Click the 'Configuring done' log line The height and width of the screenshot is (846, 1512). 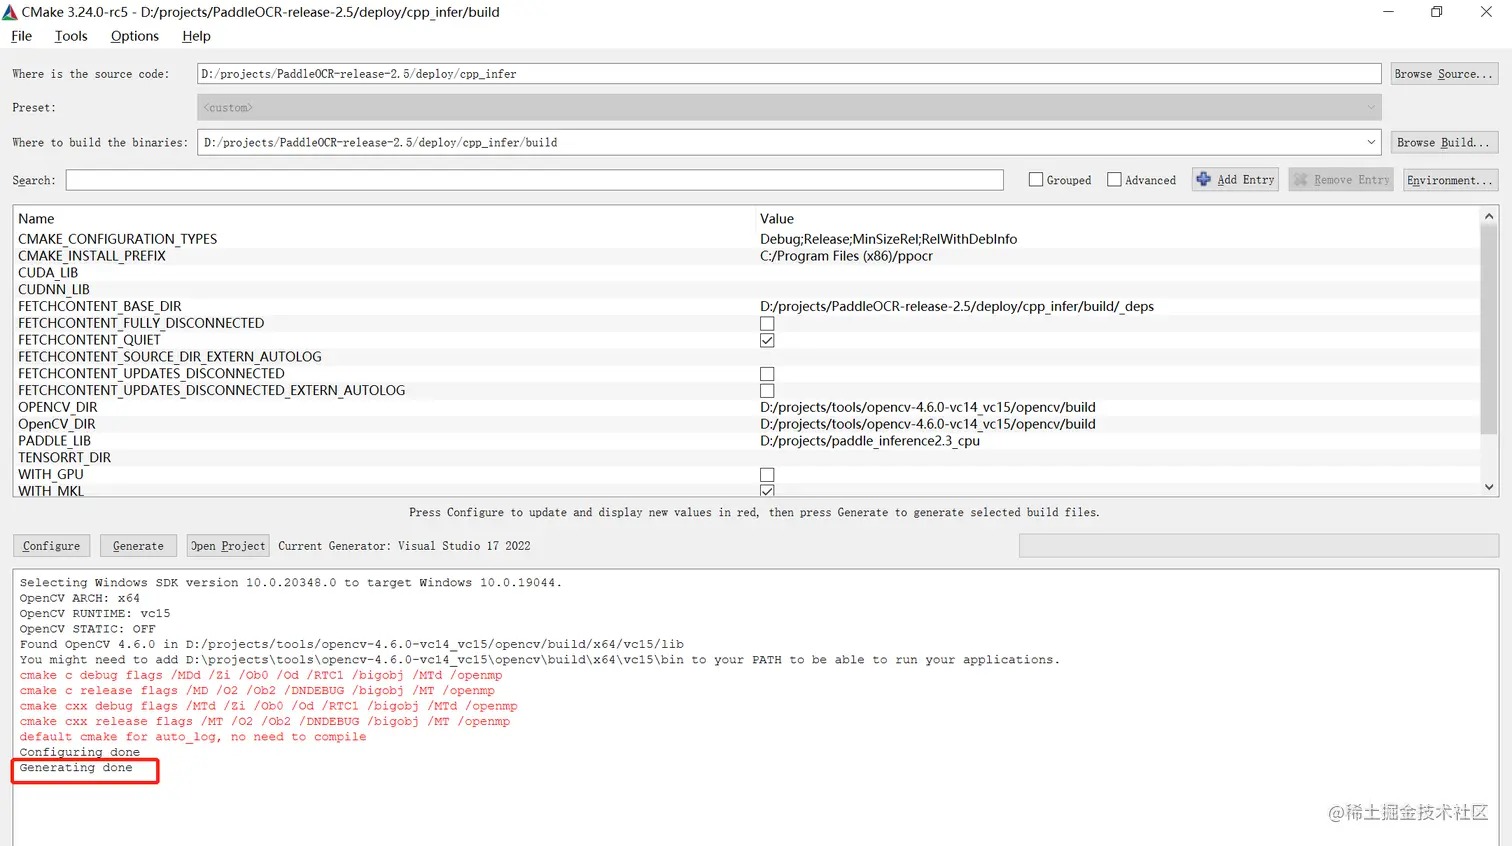coord(80,753)
